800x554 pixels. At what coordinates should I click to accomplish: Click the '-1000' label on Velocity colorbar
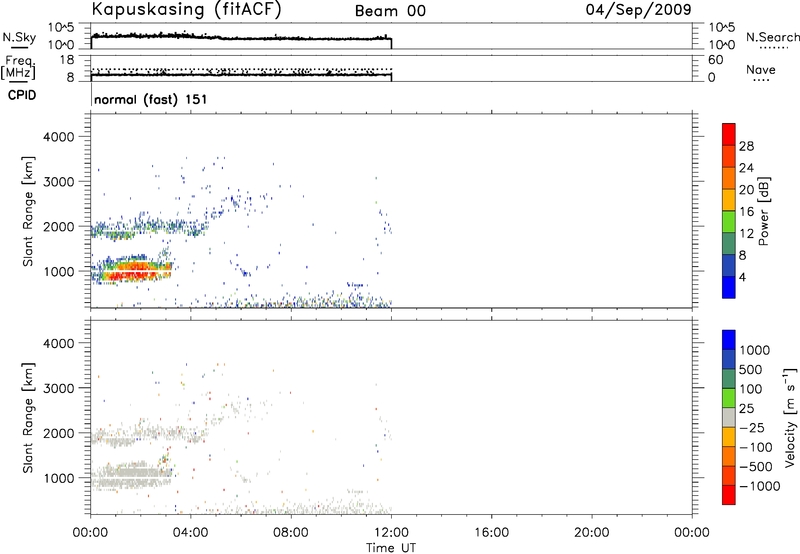coord(760,486)
